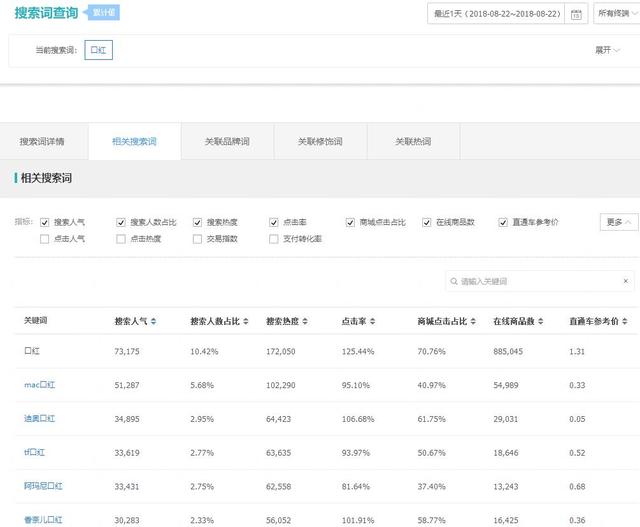Viewport: 640px width, 527px height.
Task: Clear the keyword search box with X
Action: 625,281
